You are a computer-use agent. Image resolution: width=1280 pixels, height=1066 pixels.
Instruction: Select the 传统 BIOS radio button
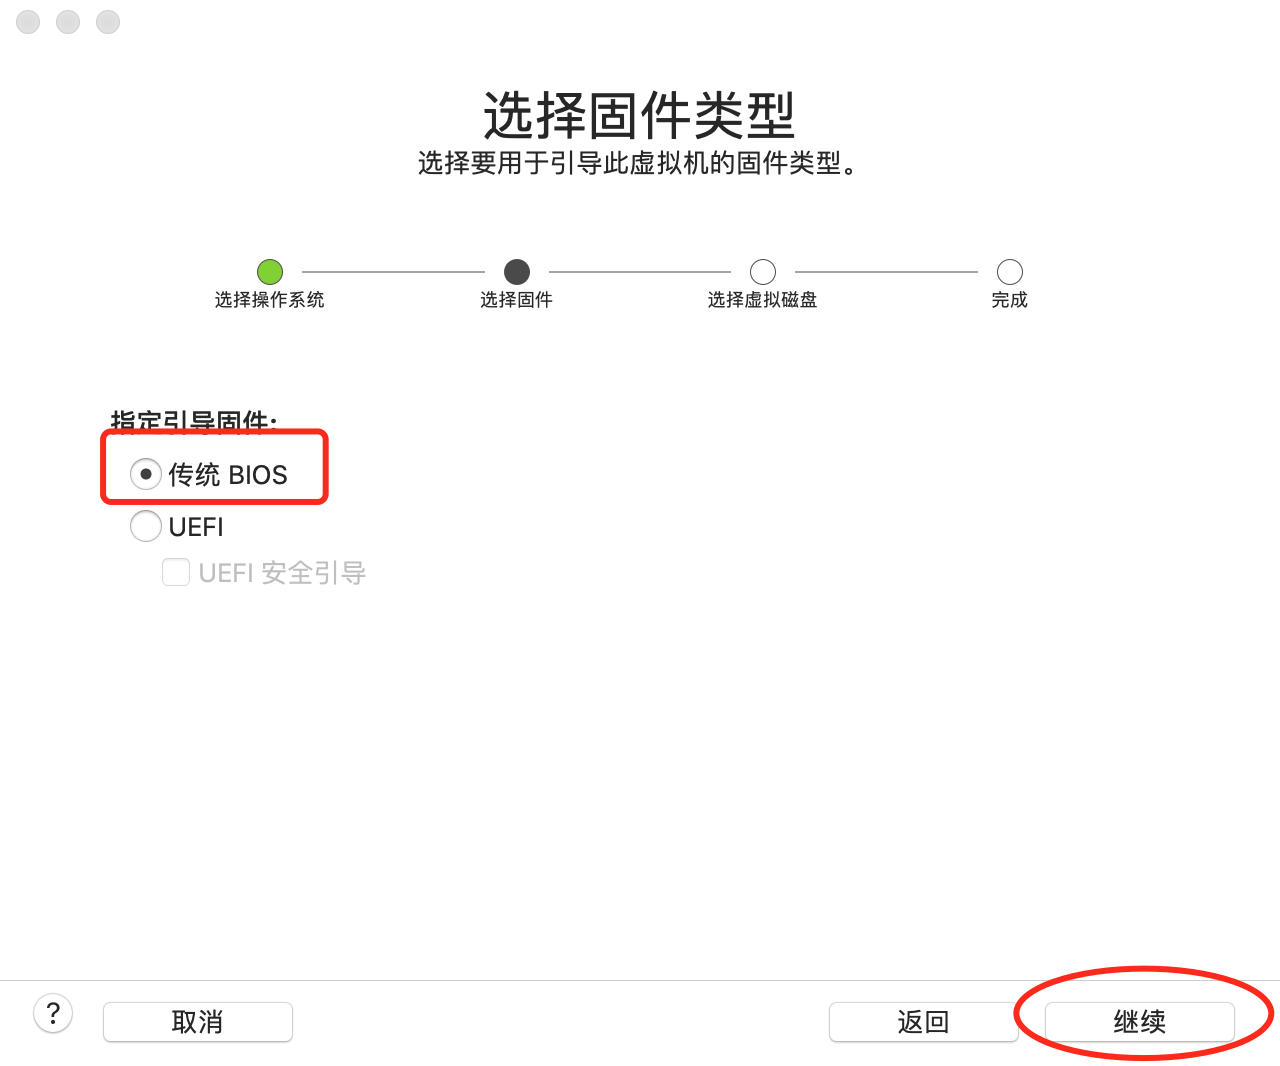[x=146, y=474]
